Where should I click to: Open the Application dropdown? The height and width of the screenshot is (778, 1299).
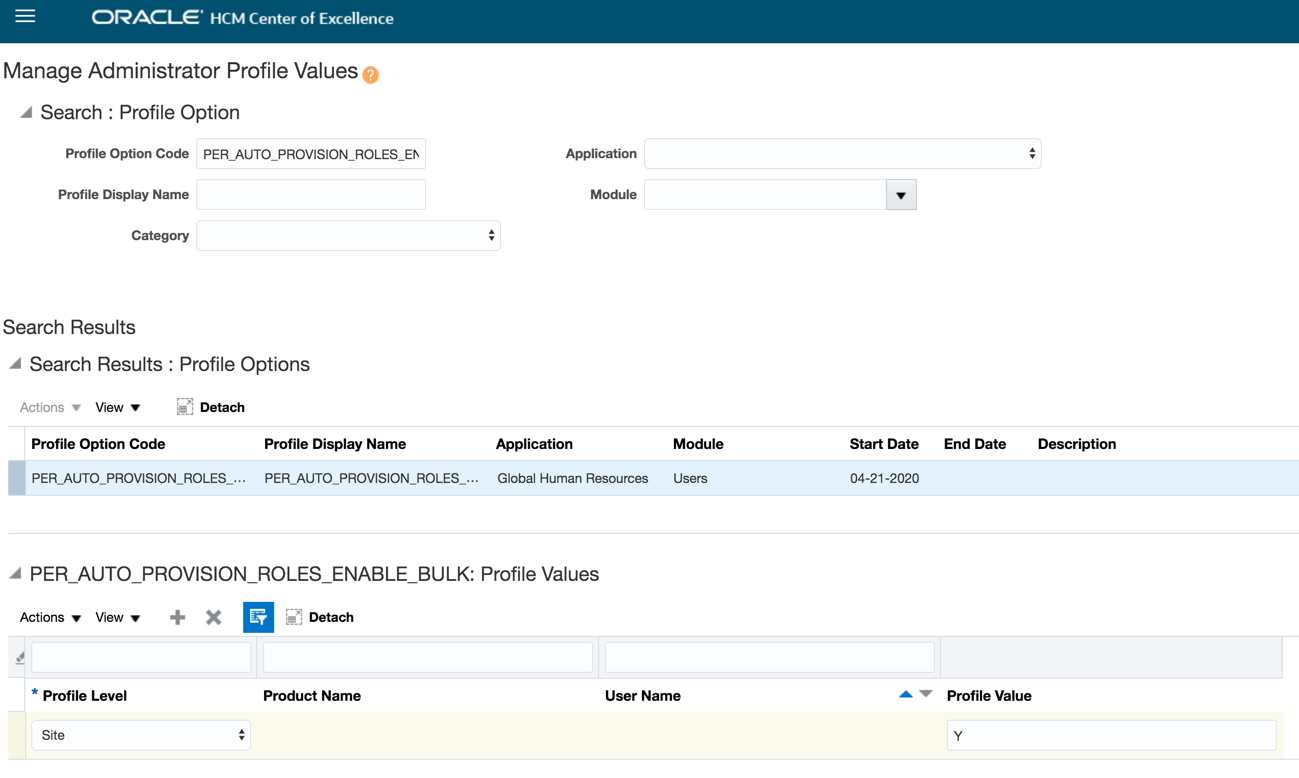tap(842, 154)
